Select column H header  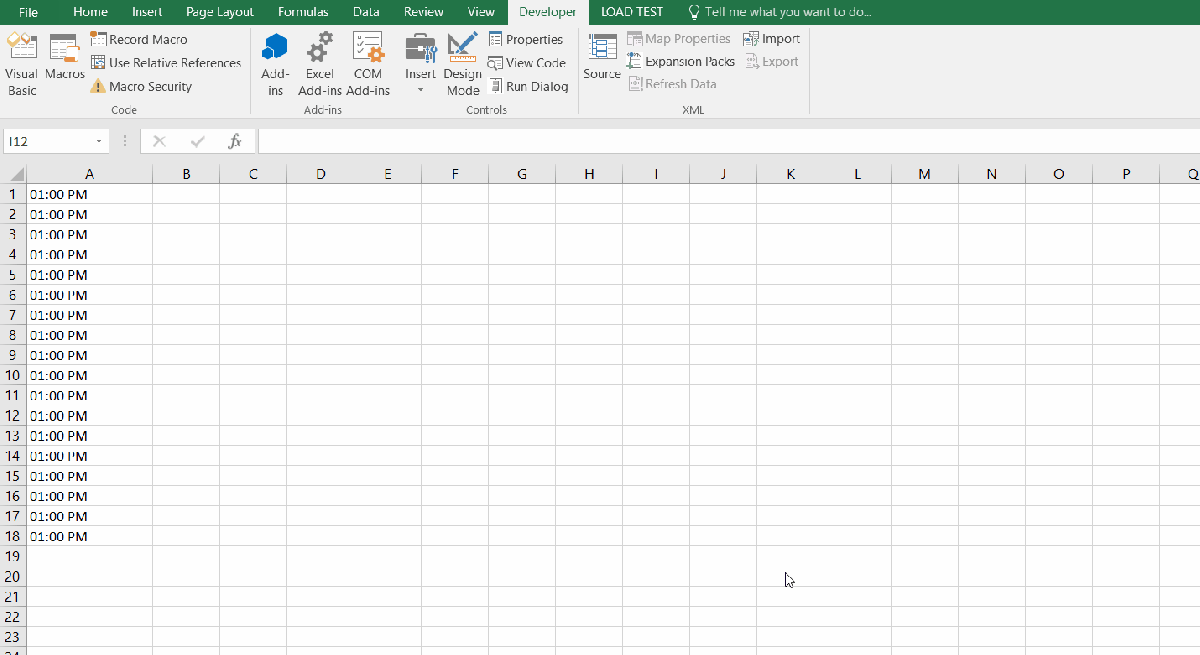click(x=589, y=174)
